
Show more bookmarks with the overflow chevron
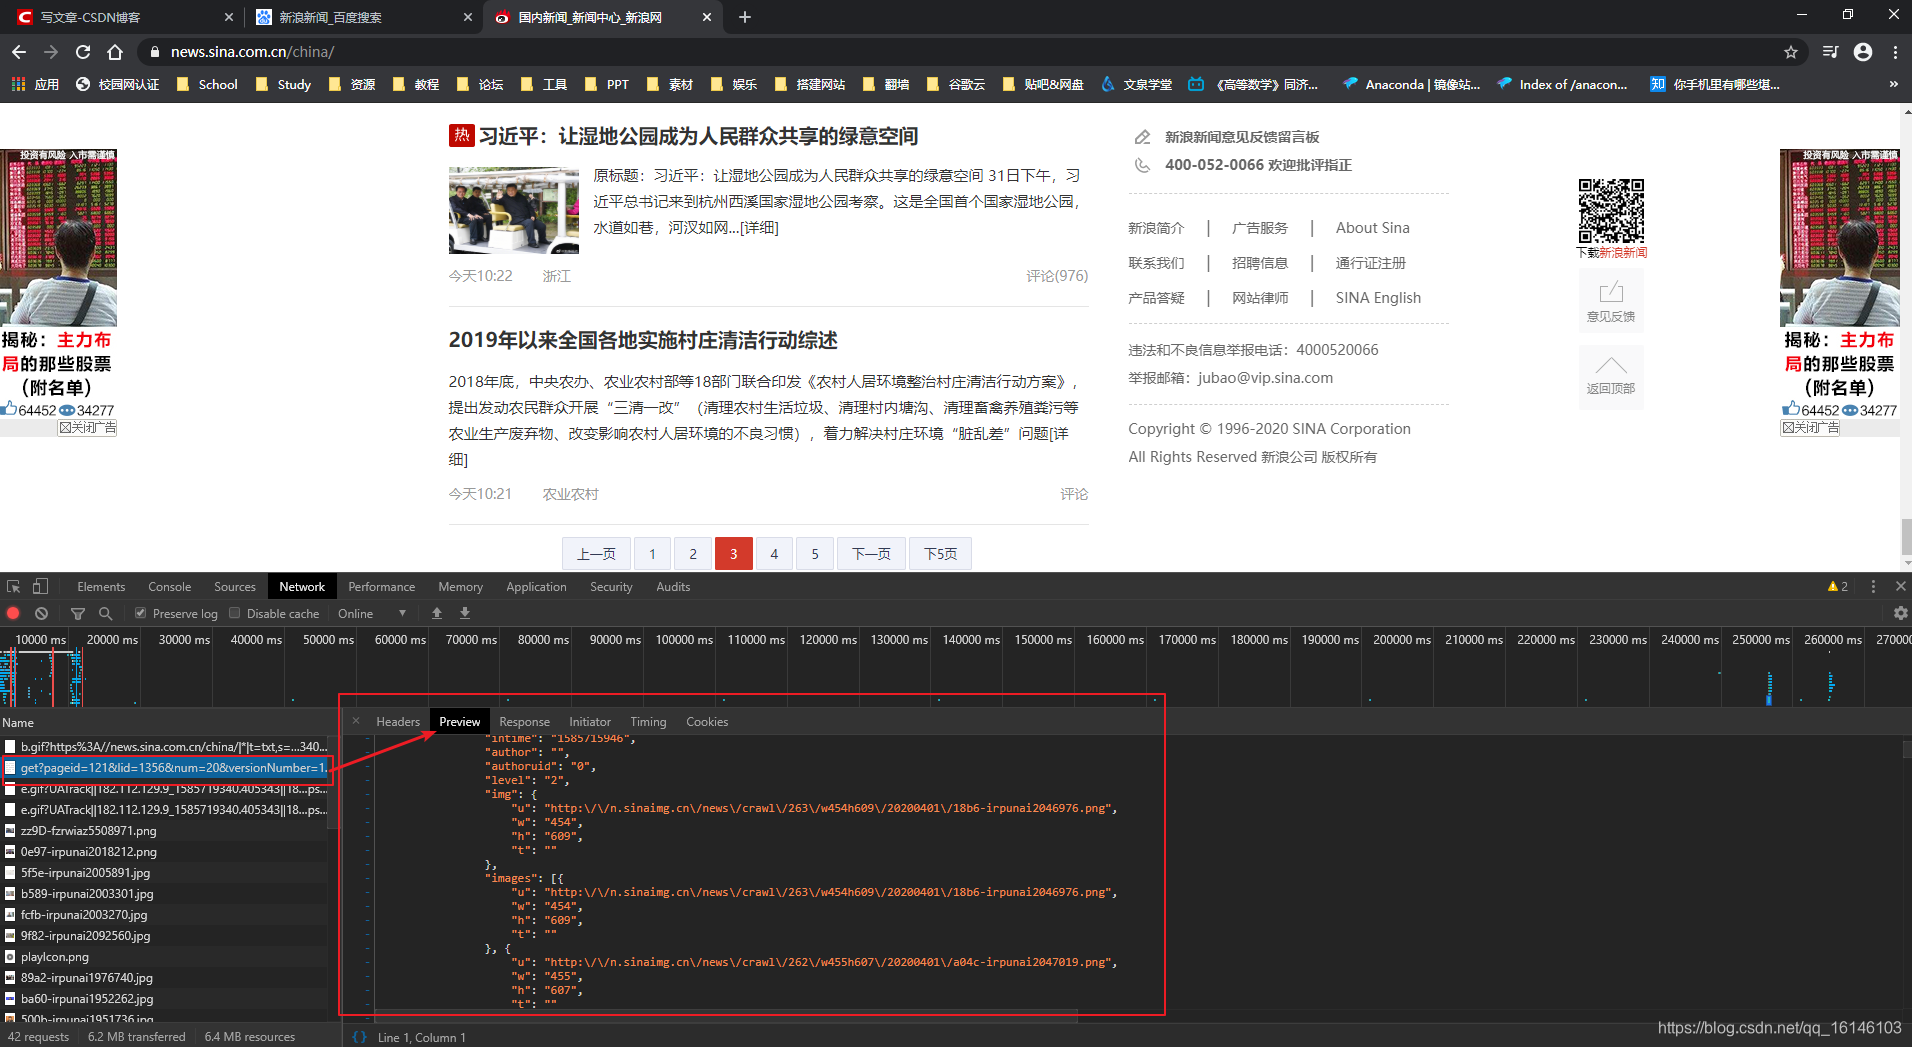click(1893, 85)
